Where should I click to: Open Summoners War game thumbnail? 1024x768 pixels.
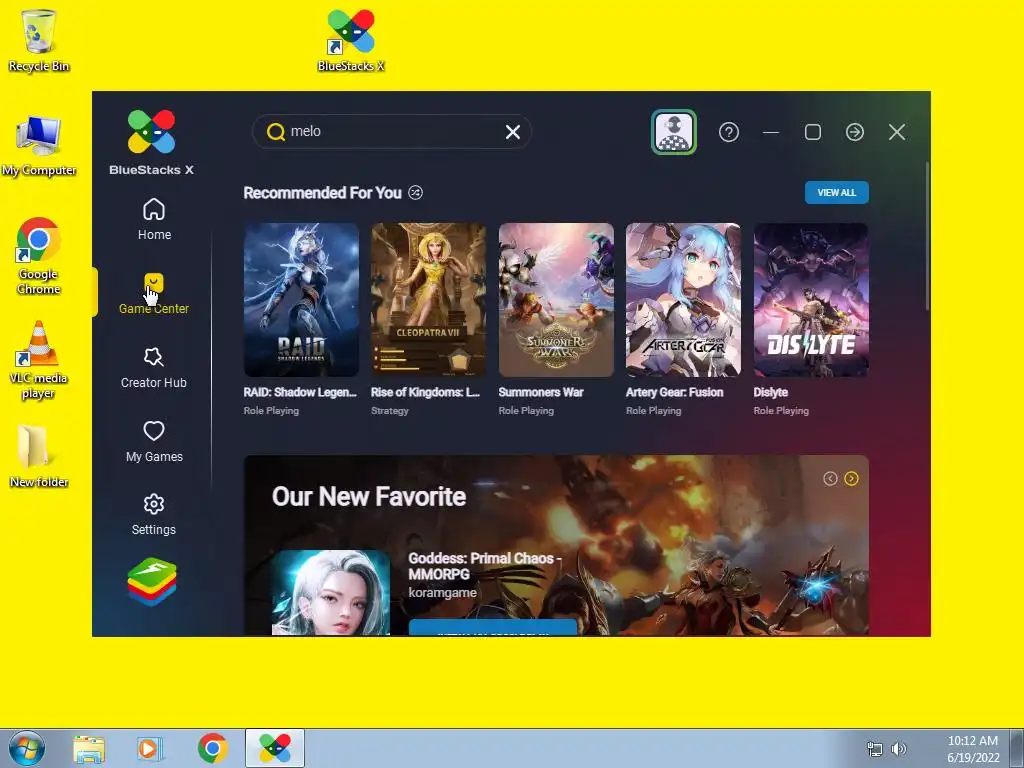tap(556, 300)
